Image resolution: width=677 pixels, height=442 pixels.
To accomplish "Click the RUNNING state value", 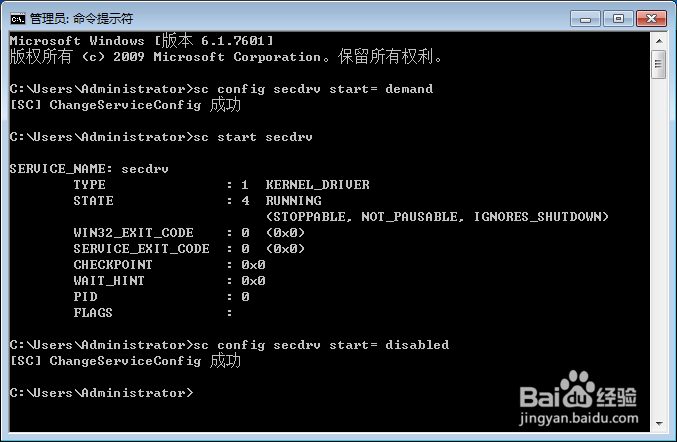I will tap(294, 201).
